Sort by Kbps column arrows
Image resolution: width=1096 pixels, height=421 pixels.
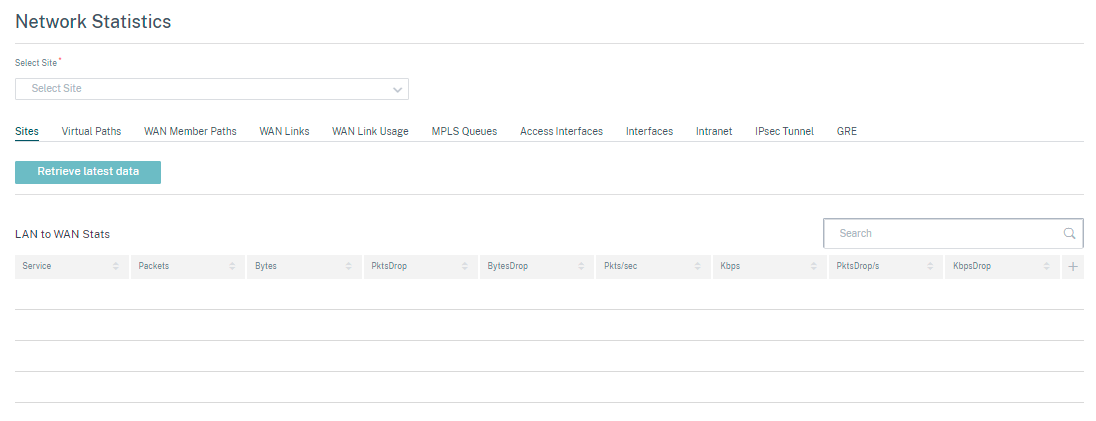tap(814, 266)
